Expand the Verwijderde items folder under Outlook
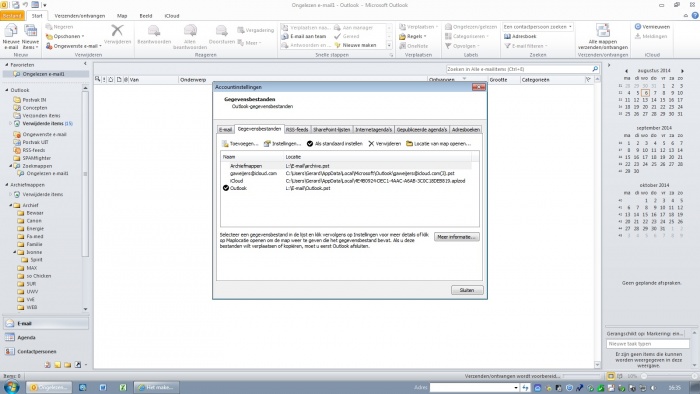 point(10,124)
